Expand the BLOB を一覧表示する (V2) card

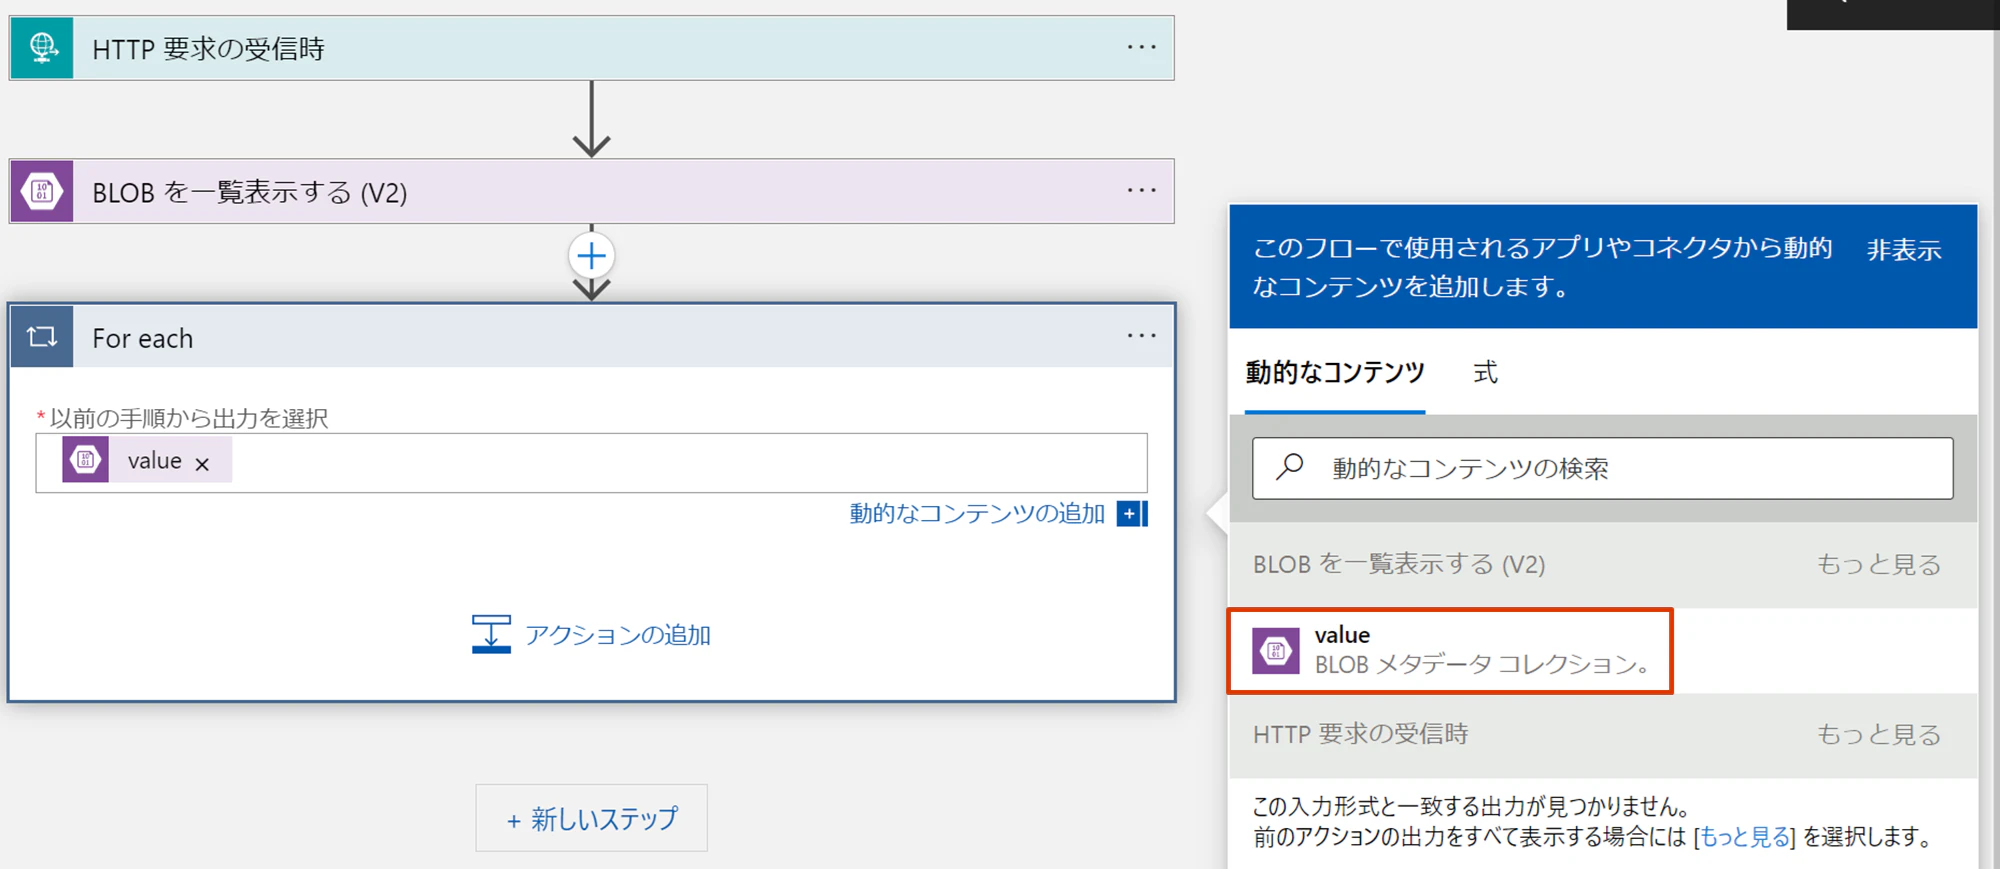pyautogui.click(x=592, y=191)
